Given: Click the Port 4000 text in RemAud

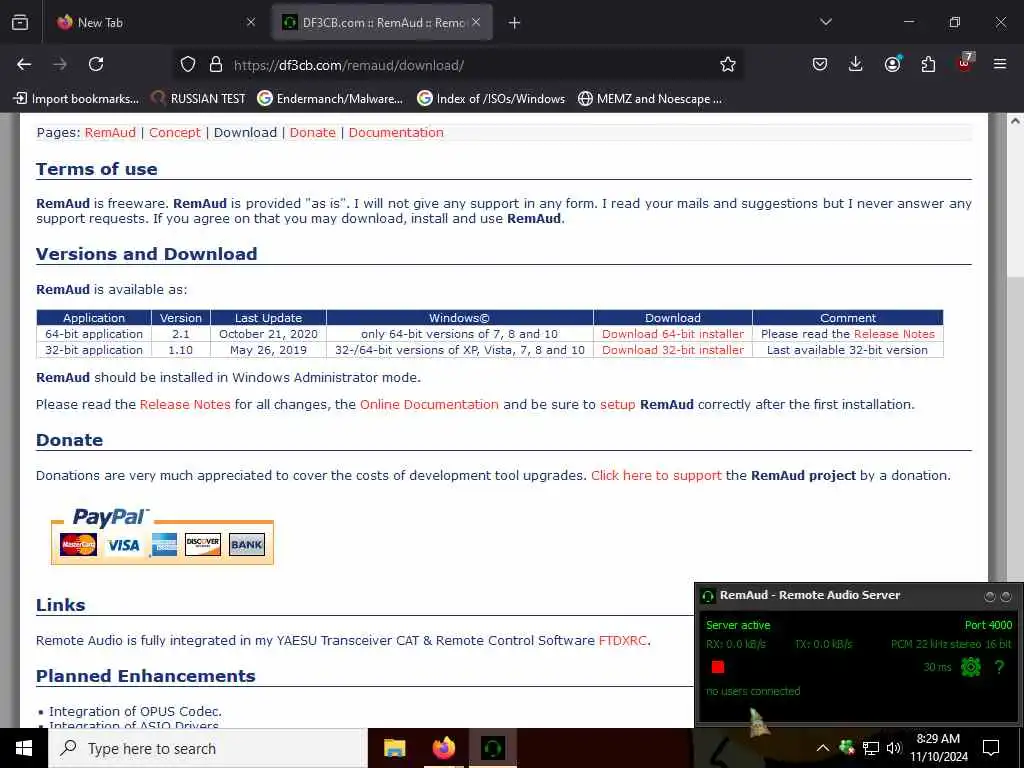Looking at the screenshot, I should 988,625.
